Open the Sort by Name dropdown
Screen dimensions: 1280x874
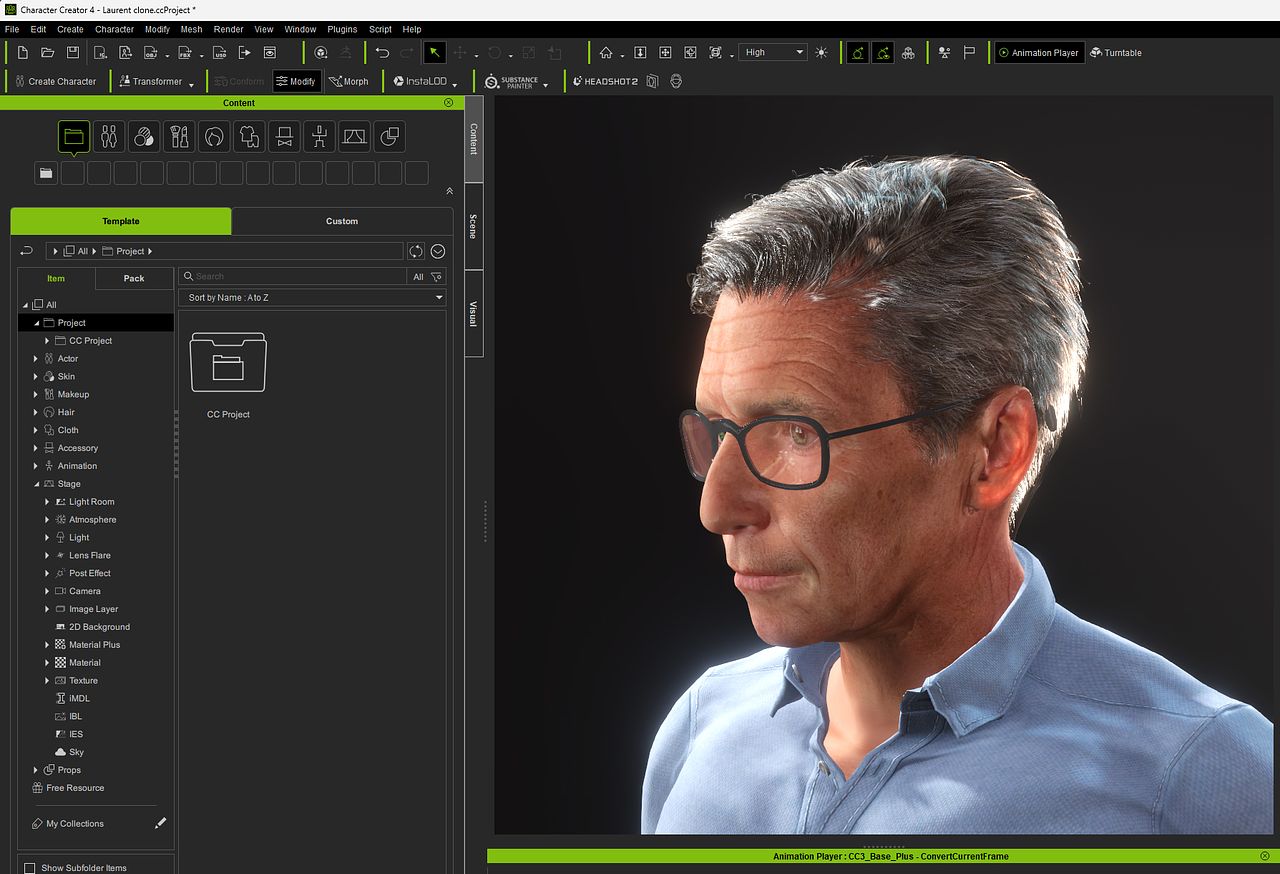[312, 298]
